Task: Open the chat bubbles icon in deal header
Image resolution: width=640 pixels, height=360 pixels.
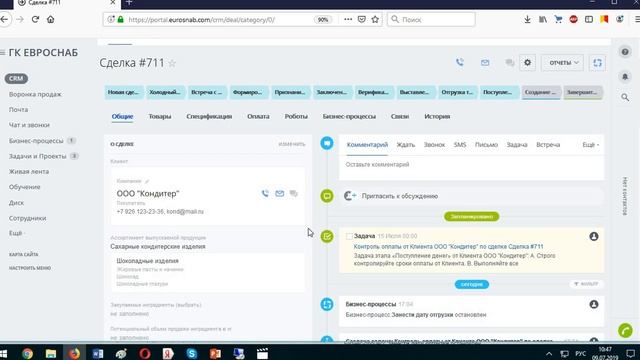Action: pyautogui.click(x=509, y=63)
